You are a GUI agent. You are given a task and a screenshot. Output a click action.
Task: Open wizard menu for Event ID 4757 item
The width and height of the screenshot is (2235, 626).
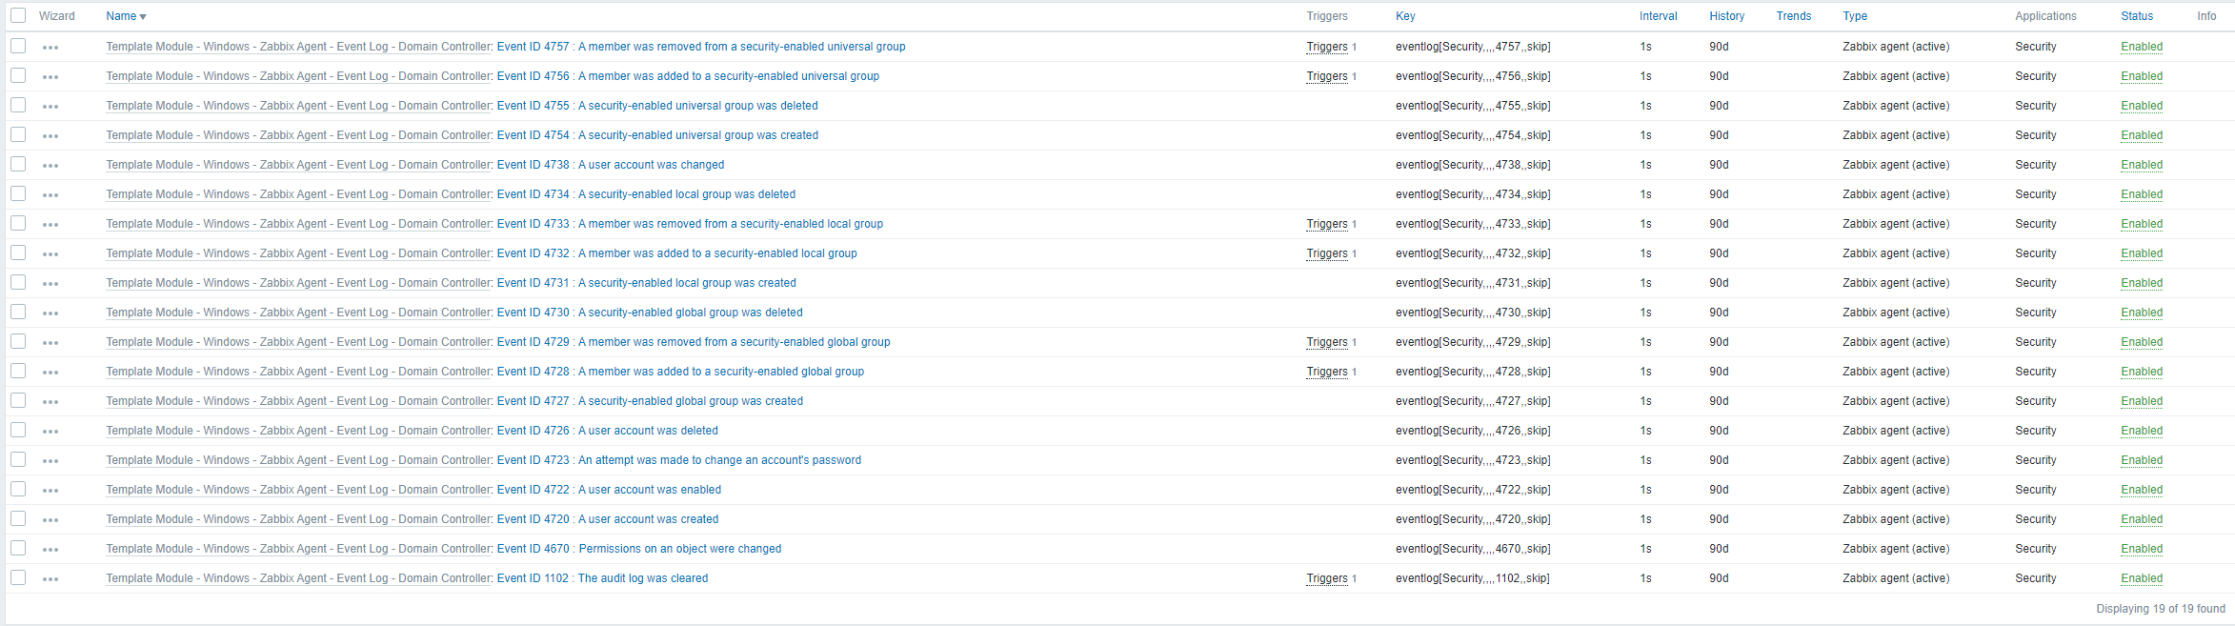click(x=50, y=47)
